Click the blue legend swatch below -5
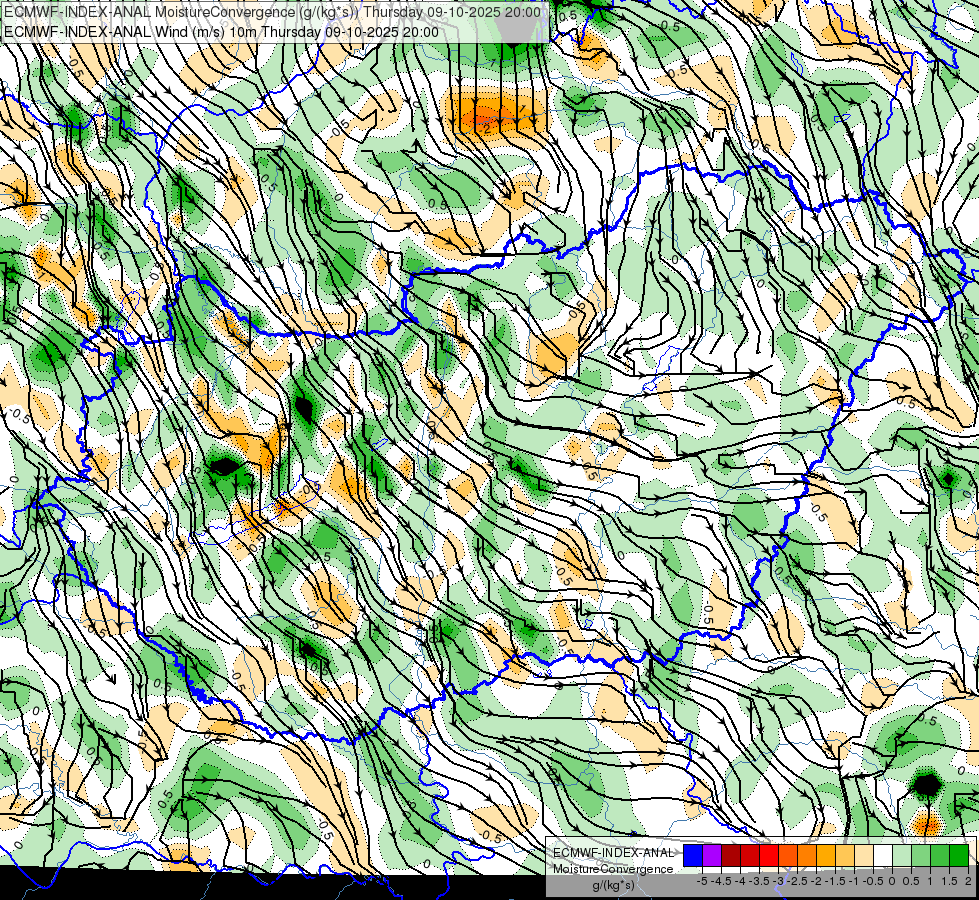Image resolution: width=979 pixels, height=900 pixels. point(693,856)
